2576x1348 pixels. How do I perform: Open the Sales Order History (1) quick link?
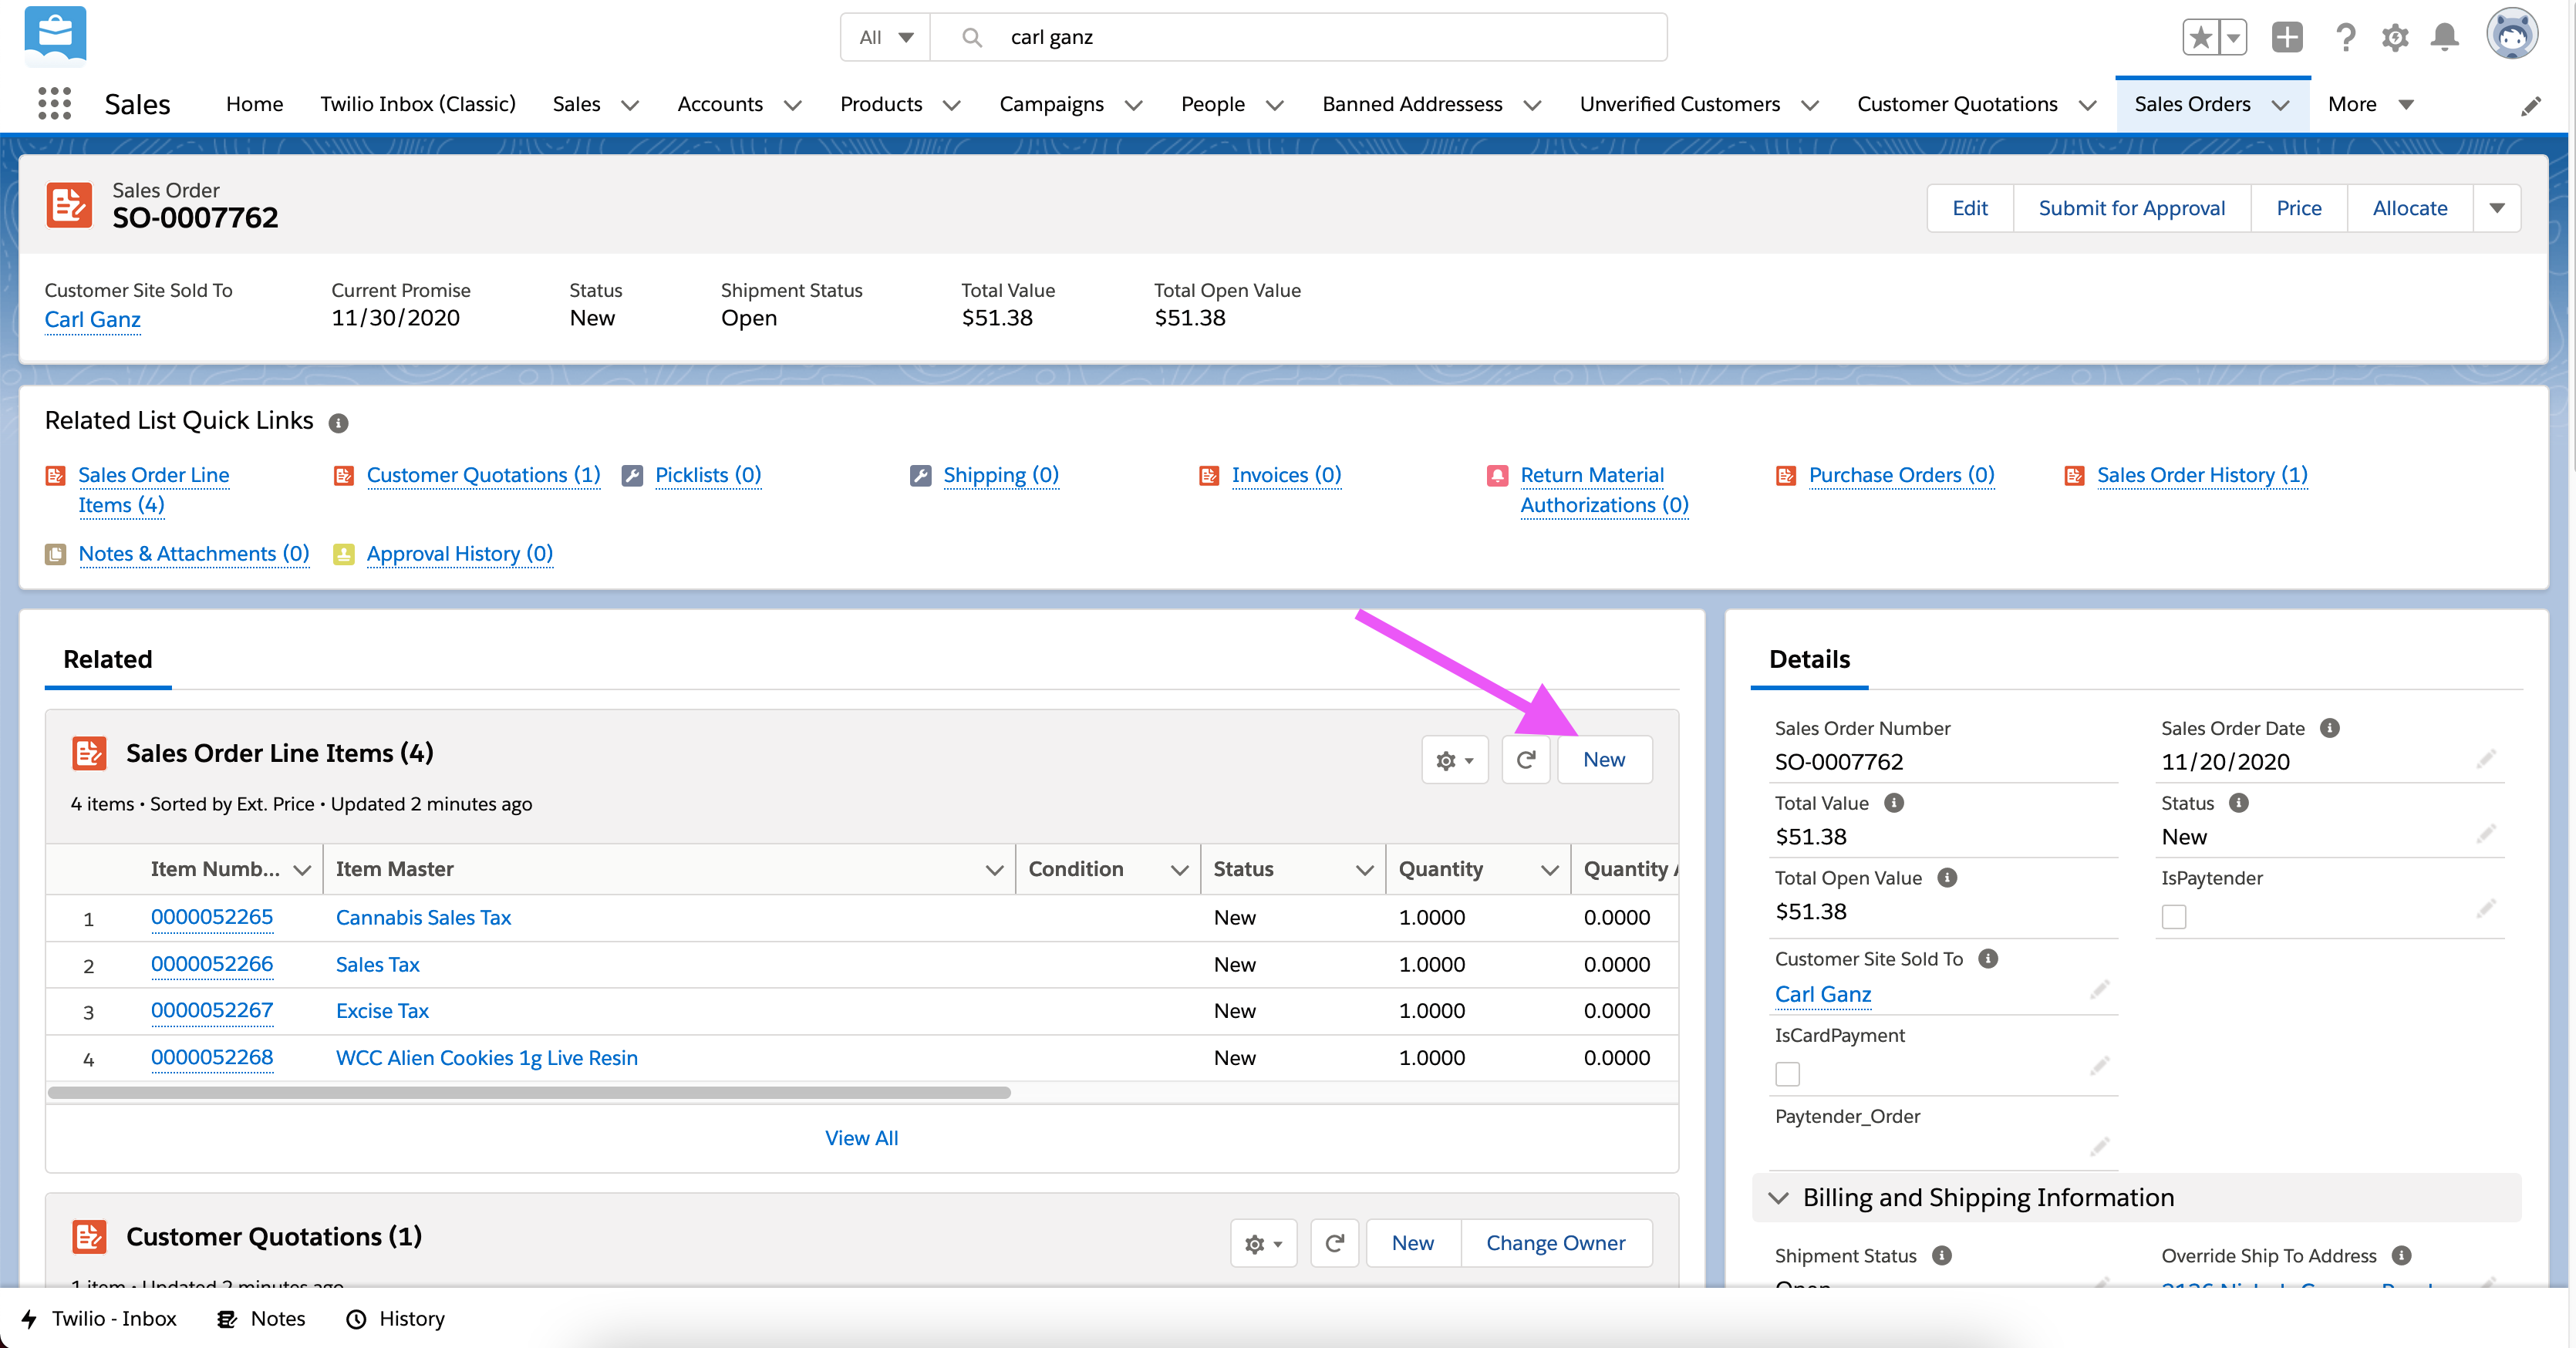(x=2203, y=475)
